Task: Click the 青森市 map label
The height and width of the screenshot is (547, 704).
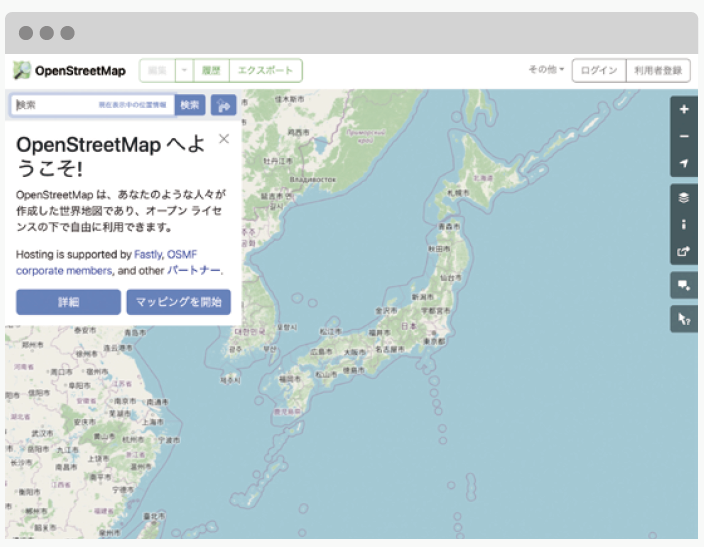Action: click(449, 226)
